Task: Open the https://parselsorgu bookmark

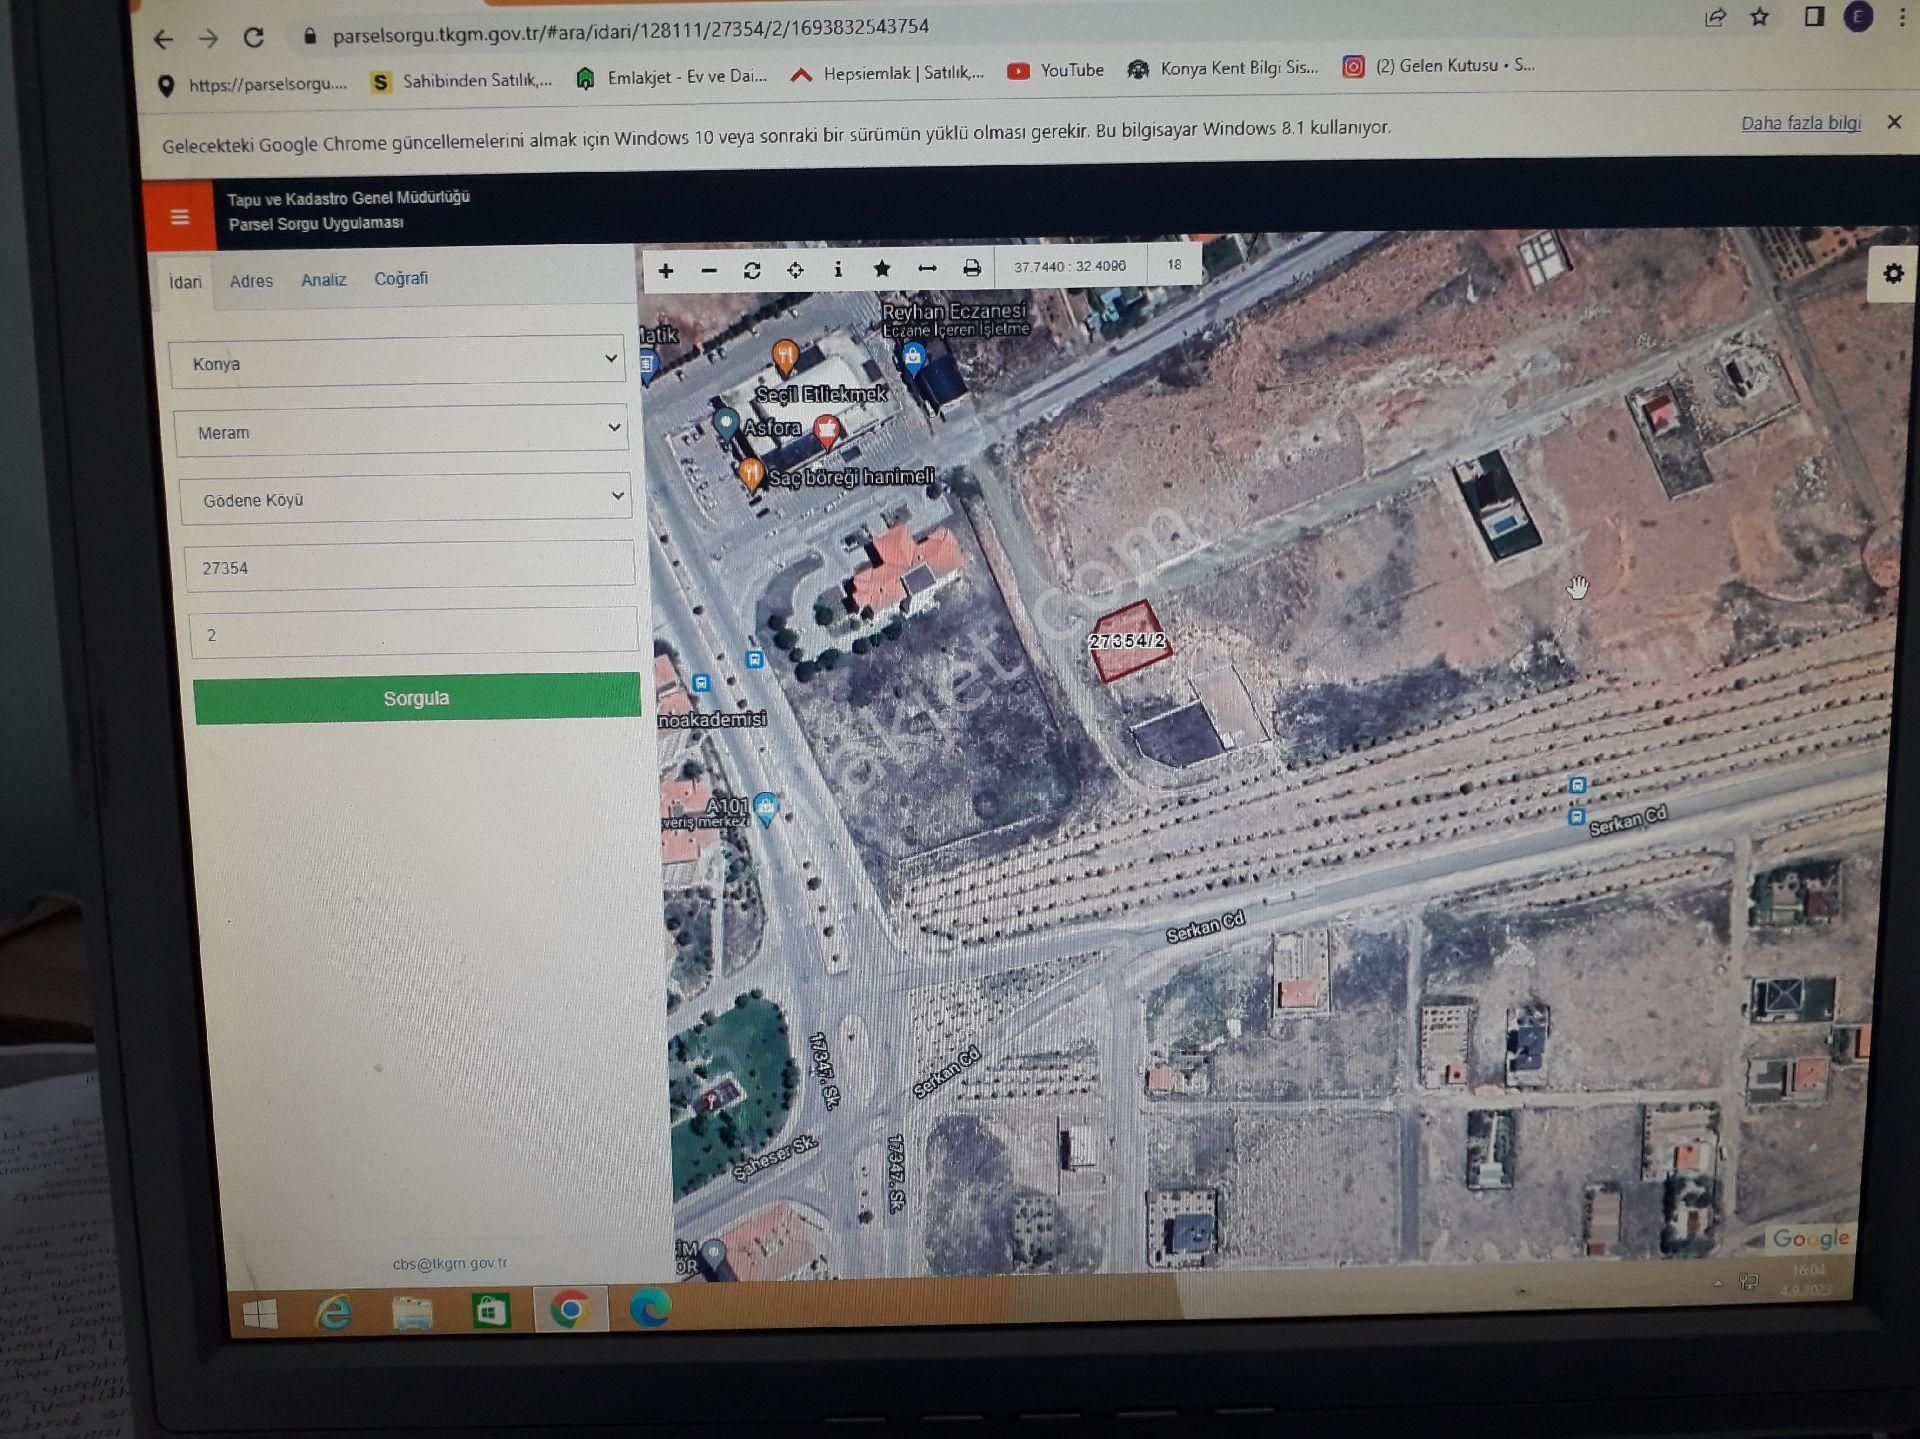Action: pos(253,84)
